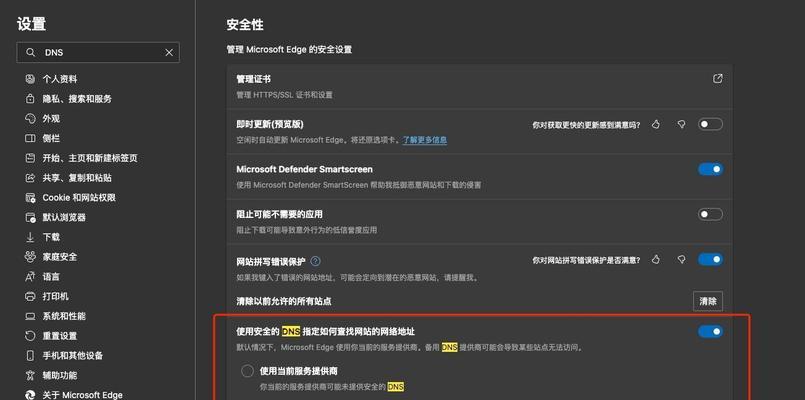Go to 侧栏 settings
Viewport: 805px width, 400px height.
coord(51,138)
